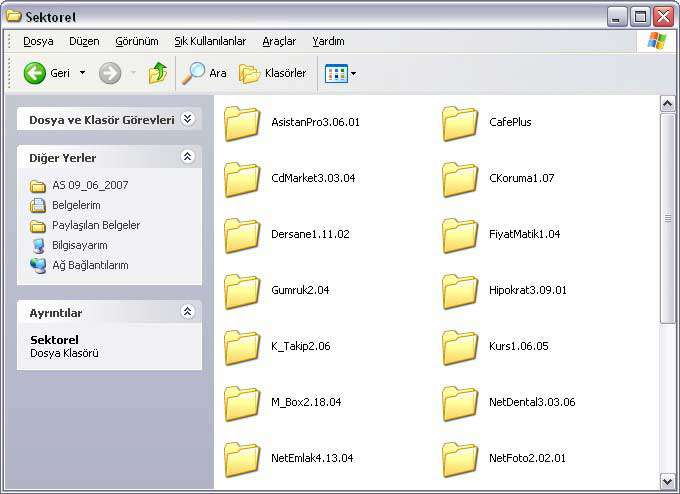
Task: Collapse the Diğer Yerler panel
Action: (x=187, y=157)
